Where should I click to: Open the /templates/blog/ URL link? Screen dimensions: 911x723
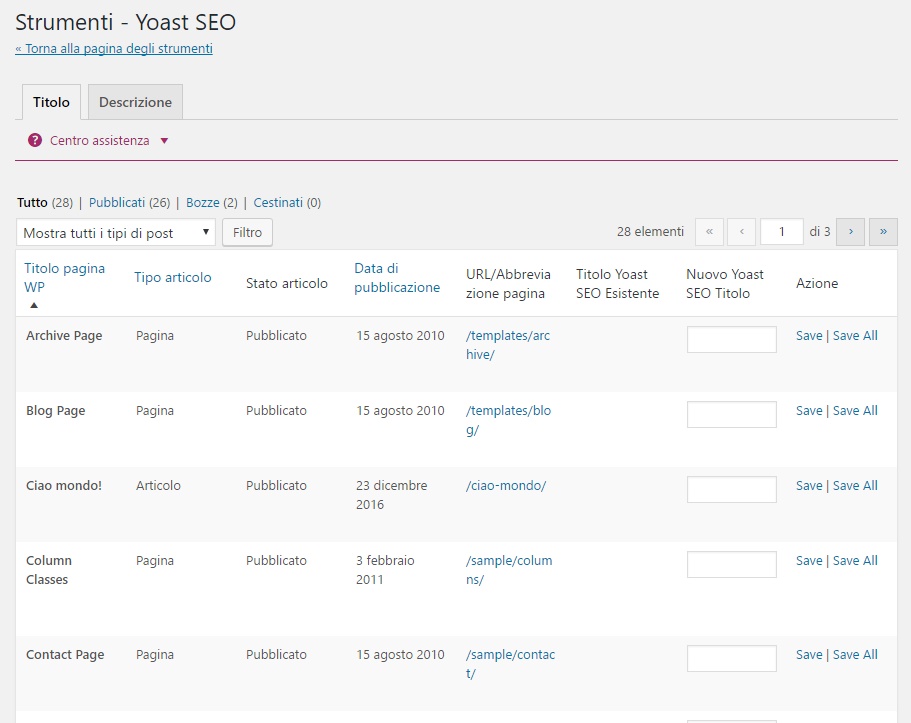click(x=508, y=420)
